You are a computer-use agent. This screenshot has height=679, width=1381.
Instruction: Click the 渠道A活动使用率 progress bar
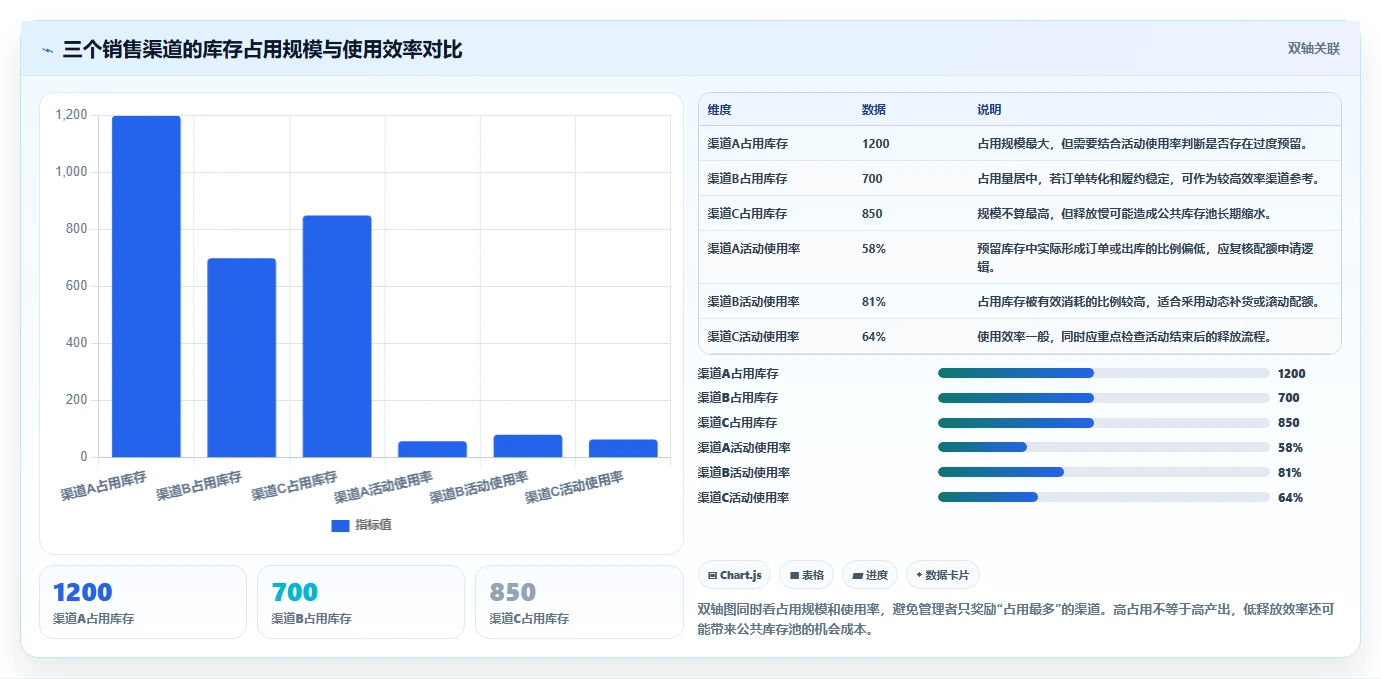(x=1104, y=447)
